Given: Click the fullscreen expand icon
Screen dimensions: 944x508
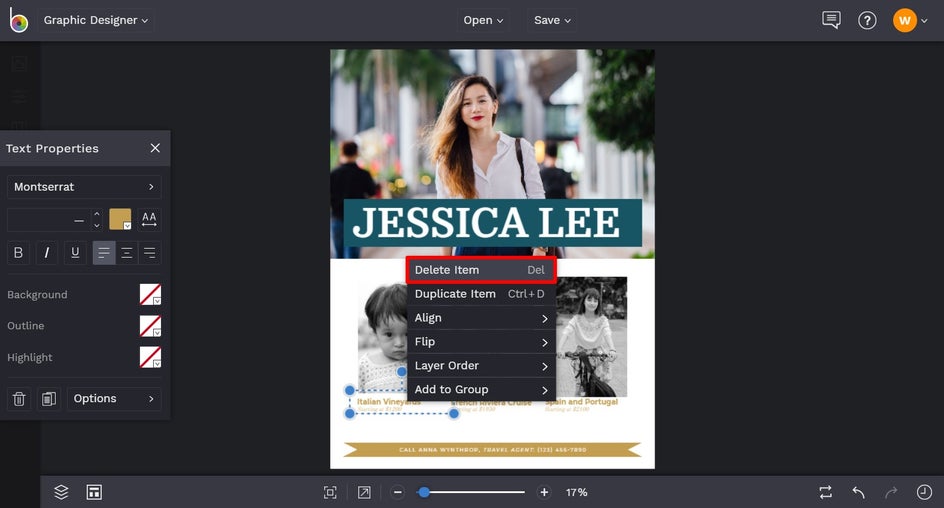Looking at the screenshot, I should point(364,492).
